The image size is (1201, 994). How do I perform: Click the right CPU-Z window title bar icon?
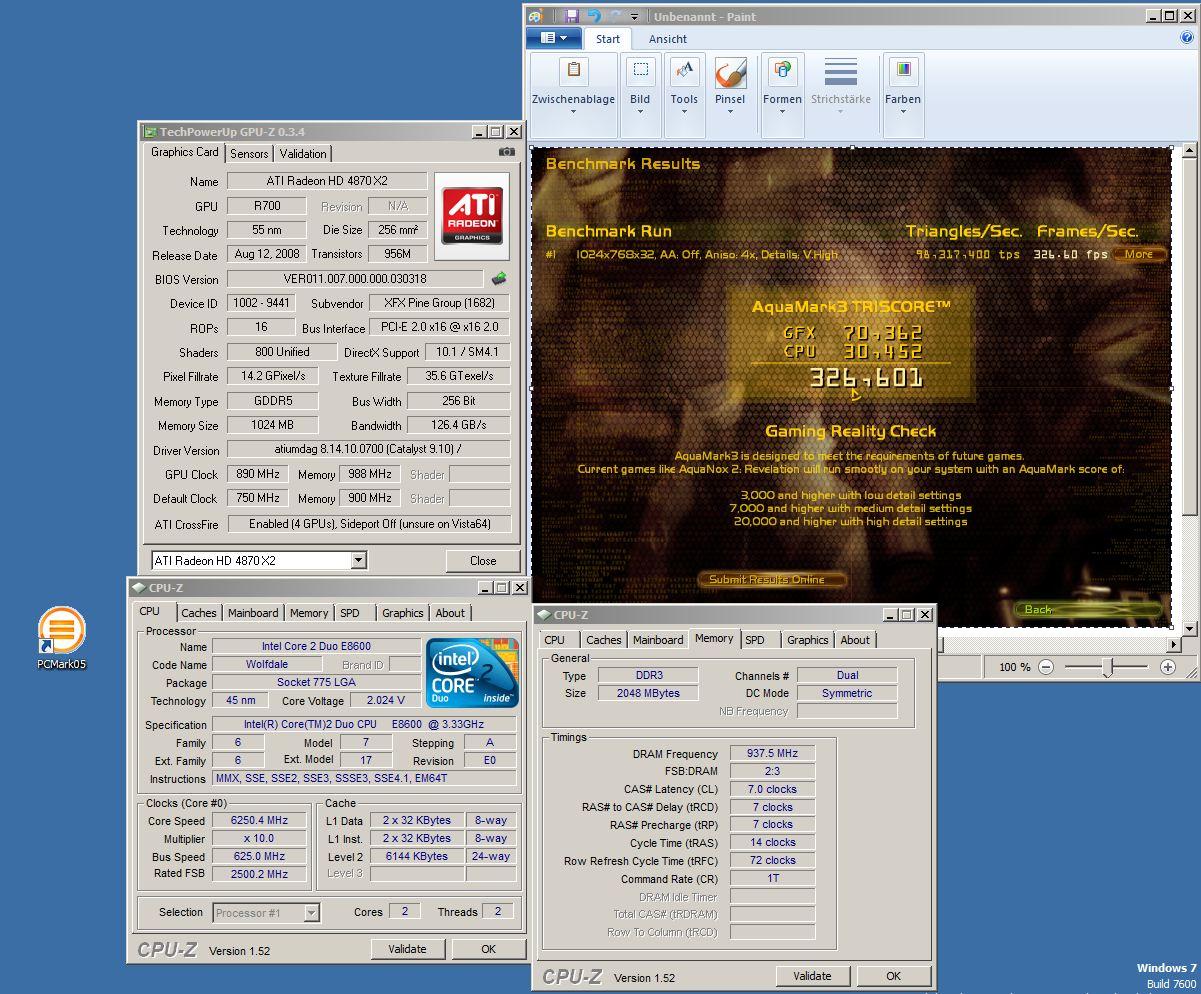click(x=544, y=615)
